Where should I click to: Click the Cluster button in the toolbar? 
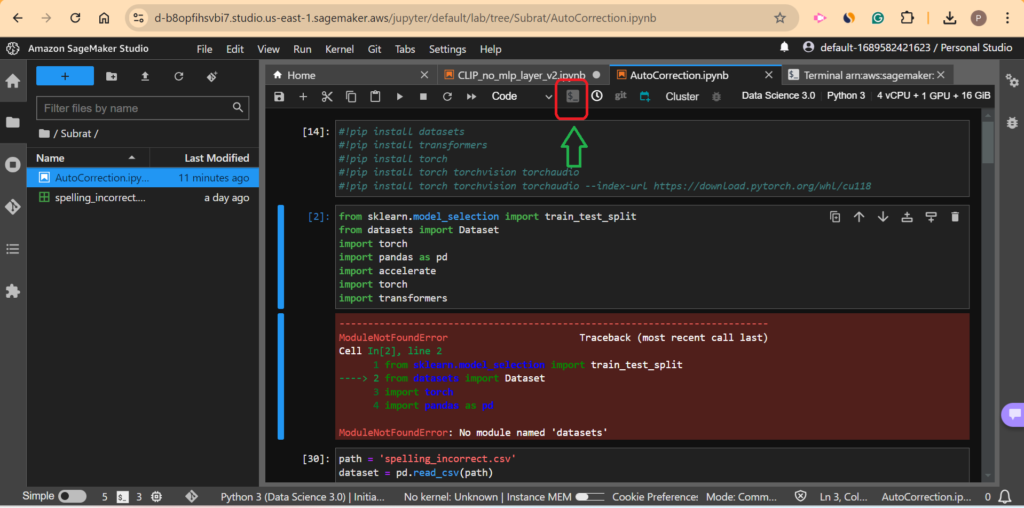pos(682,96)
